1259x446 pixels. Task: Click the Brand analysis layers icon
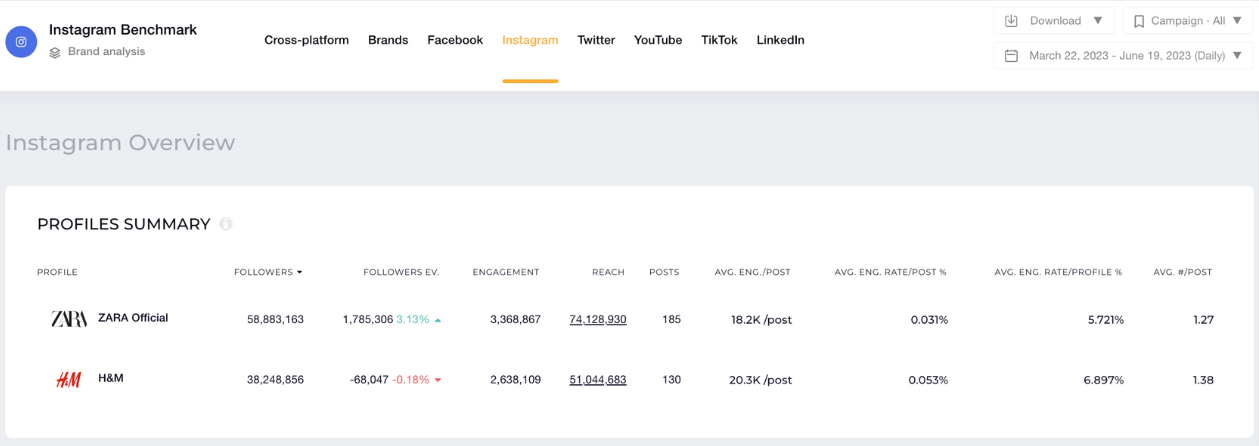[x=55, y=52]
